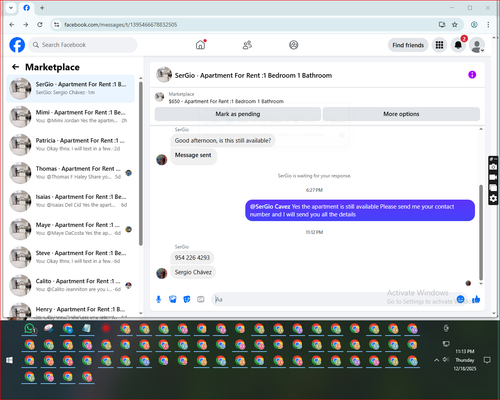Click the browser back arrow
500x400 pixels.
point(12,25)
